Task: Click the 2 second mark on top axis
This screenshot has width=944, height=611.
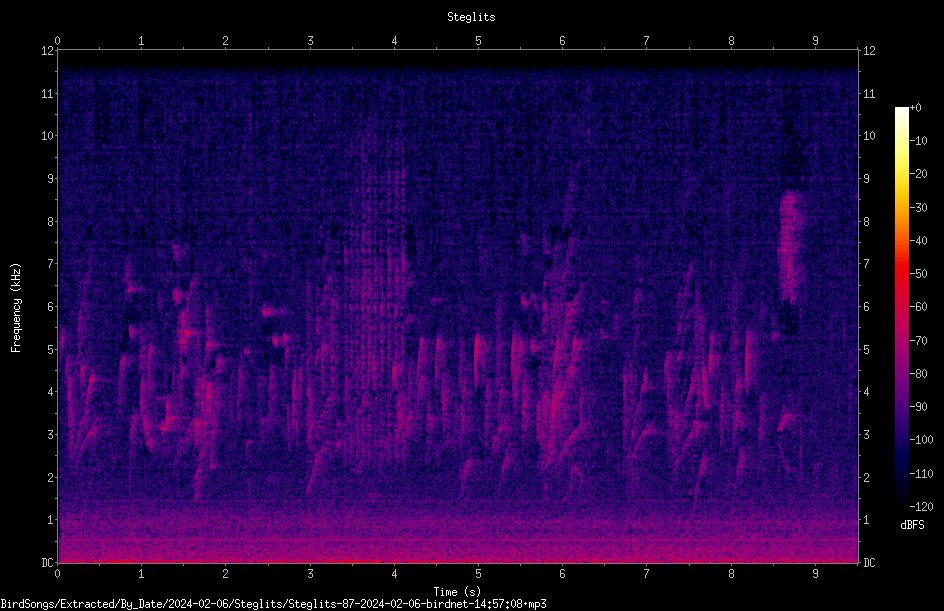Action: pyautogui.click(x=225, y=41)
